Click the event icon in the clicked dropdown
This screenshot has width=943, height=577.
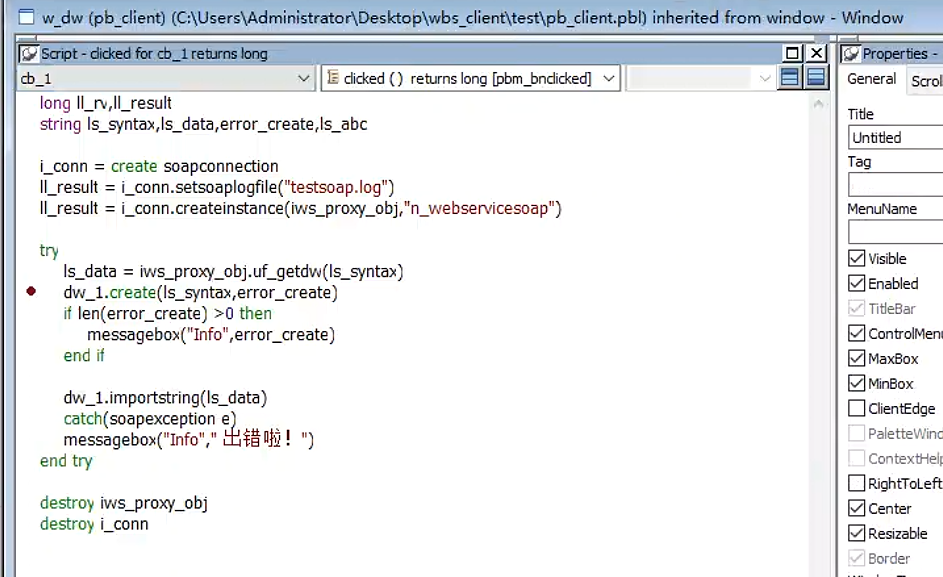click(x=333, y=77)
